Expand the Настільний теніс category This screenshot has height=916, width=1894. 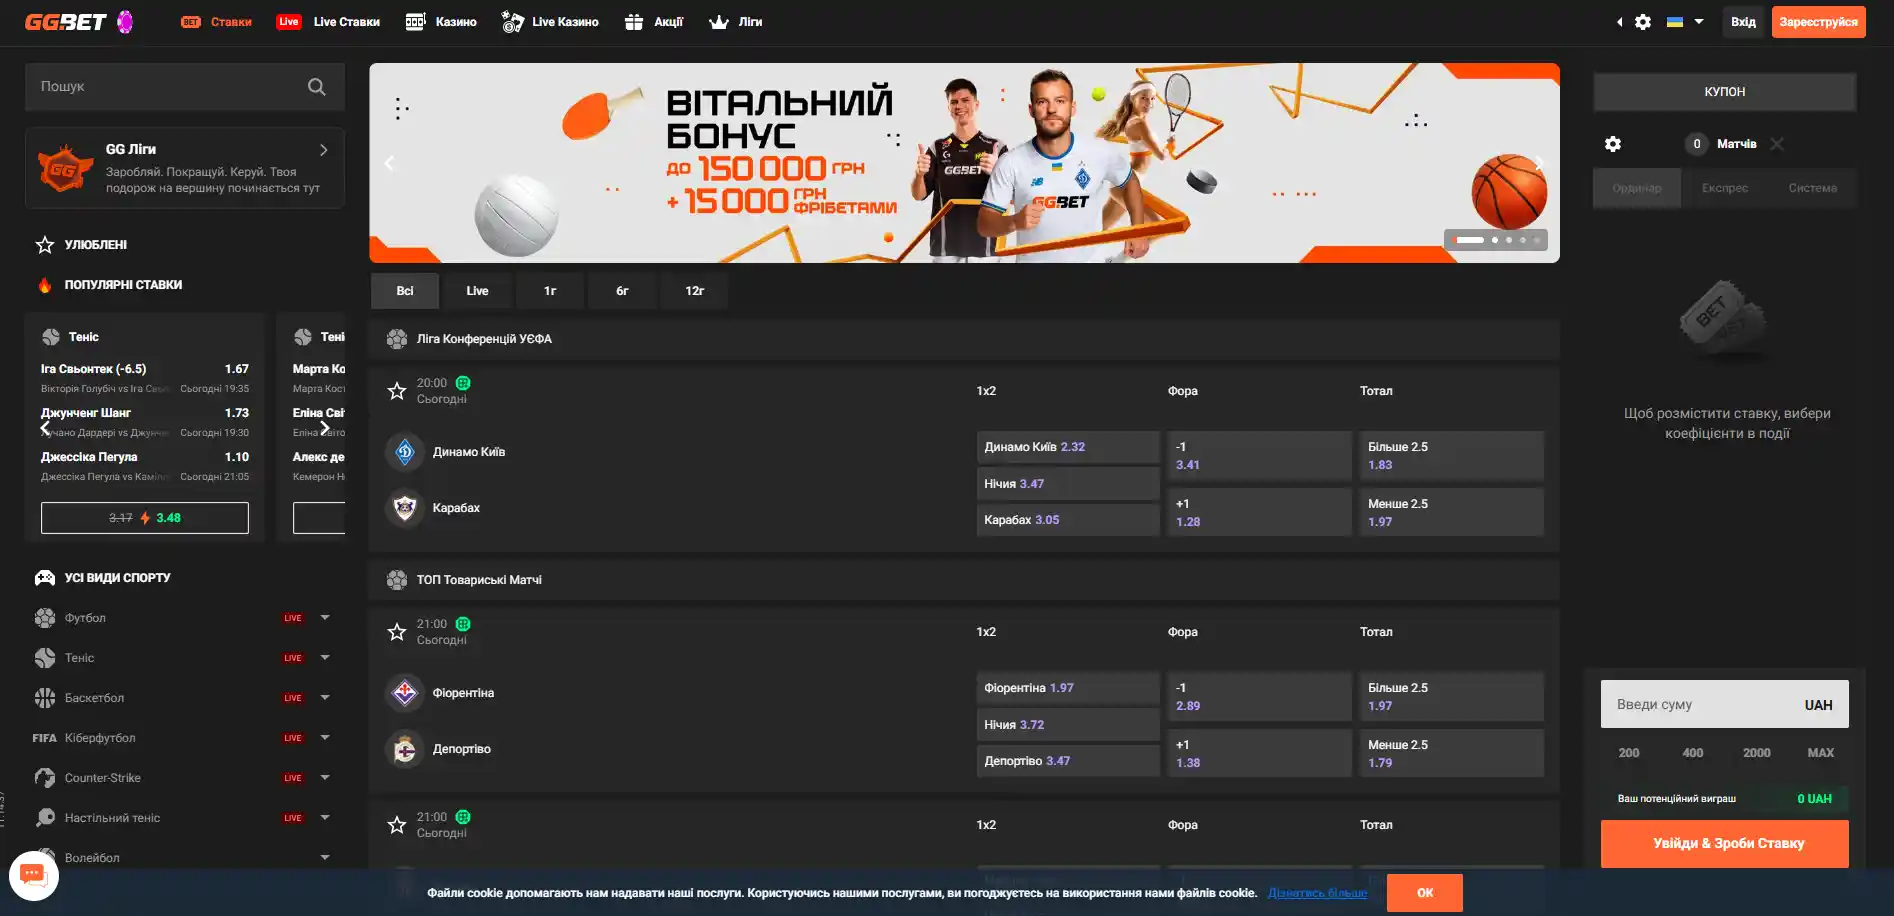325,818
